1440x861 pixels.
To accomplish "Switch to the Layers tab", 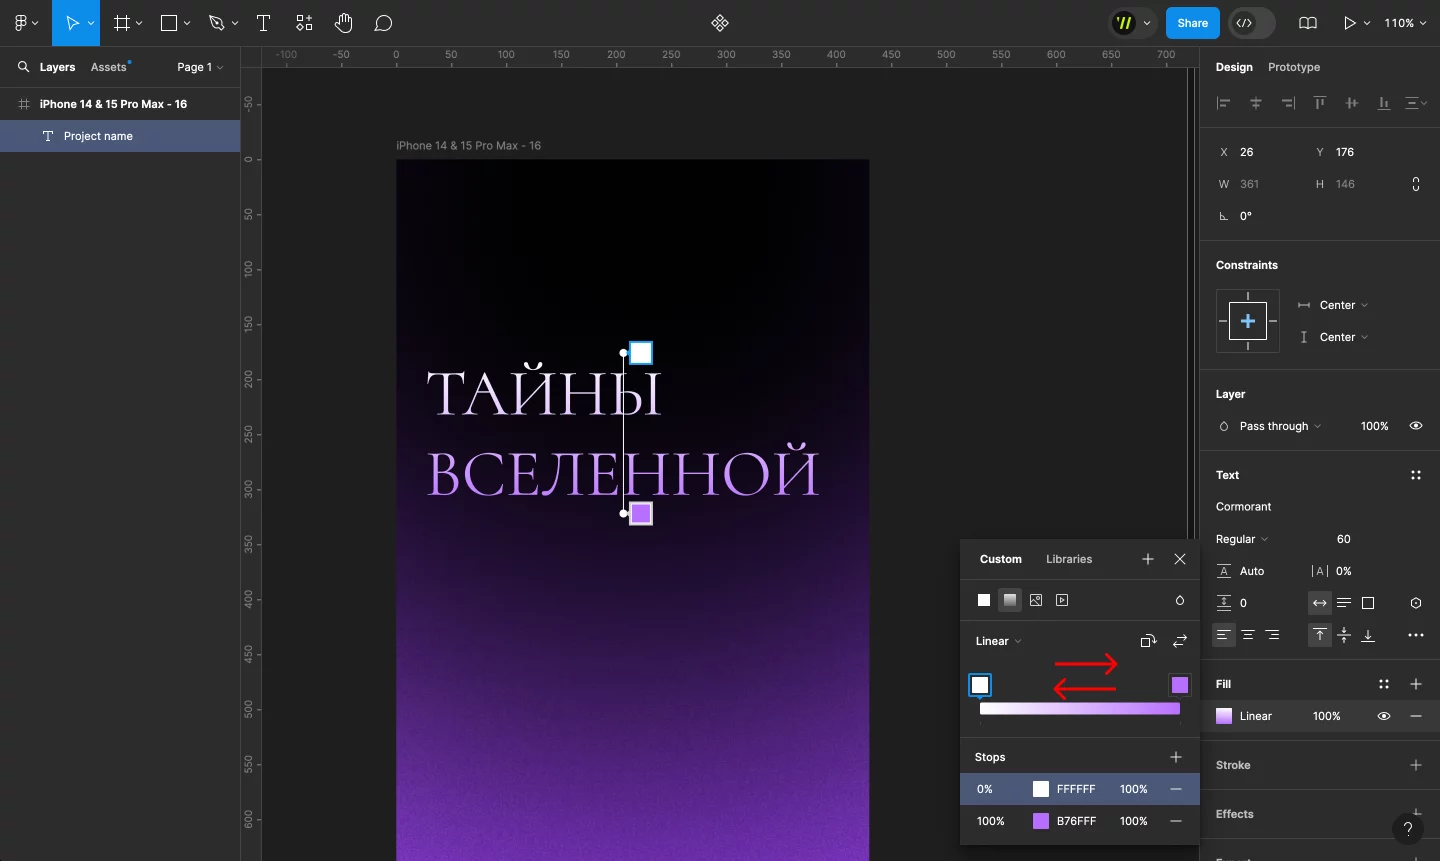I will (57, 67).
